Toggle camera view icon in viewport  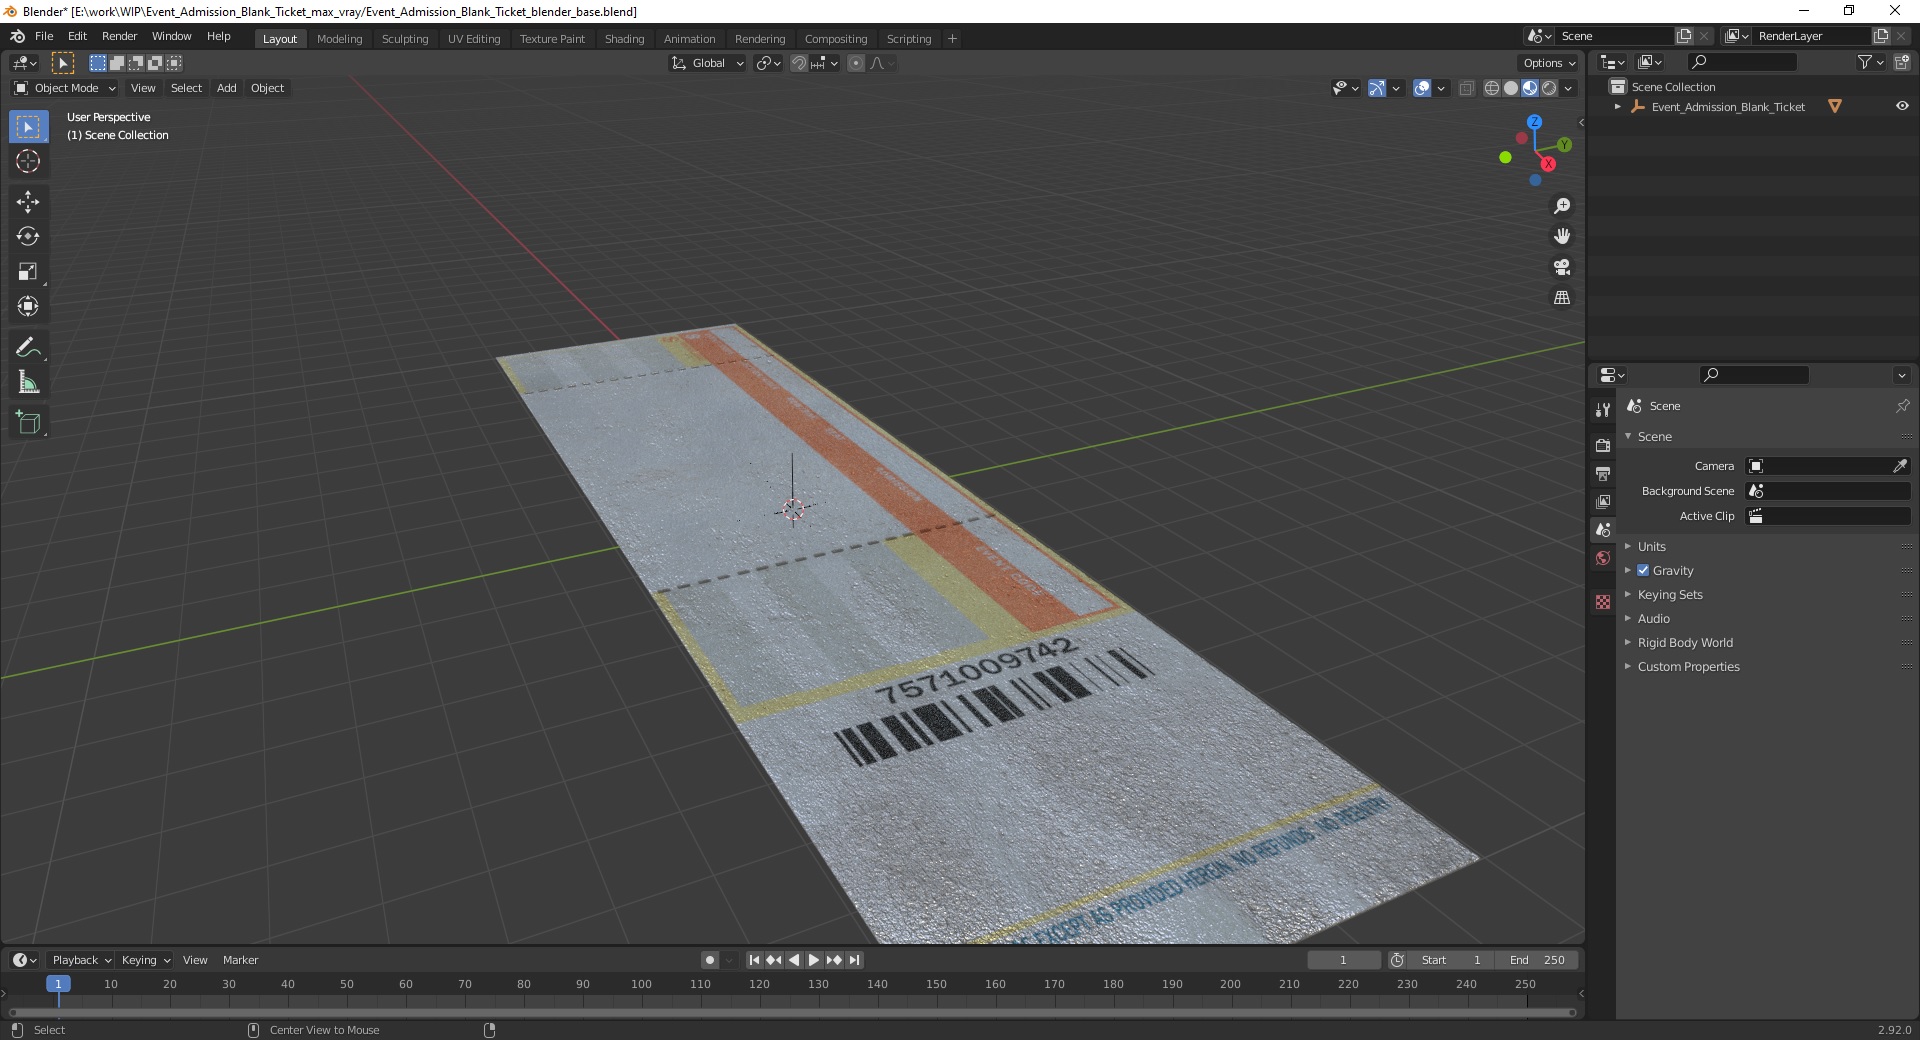1562,267
